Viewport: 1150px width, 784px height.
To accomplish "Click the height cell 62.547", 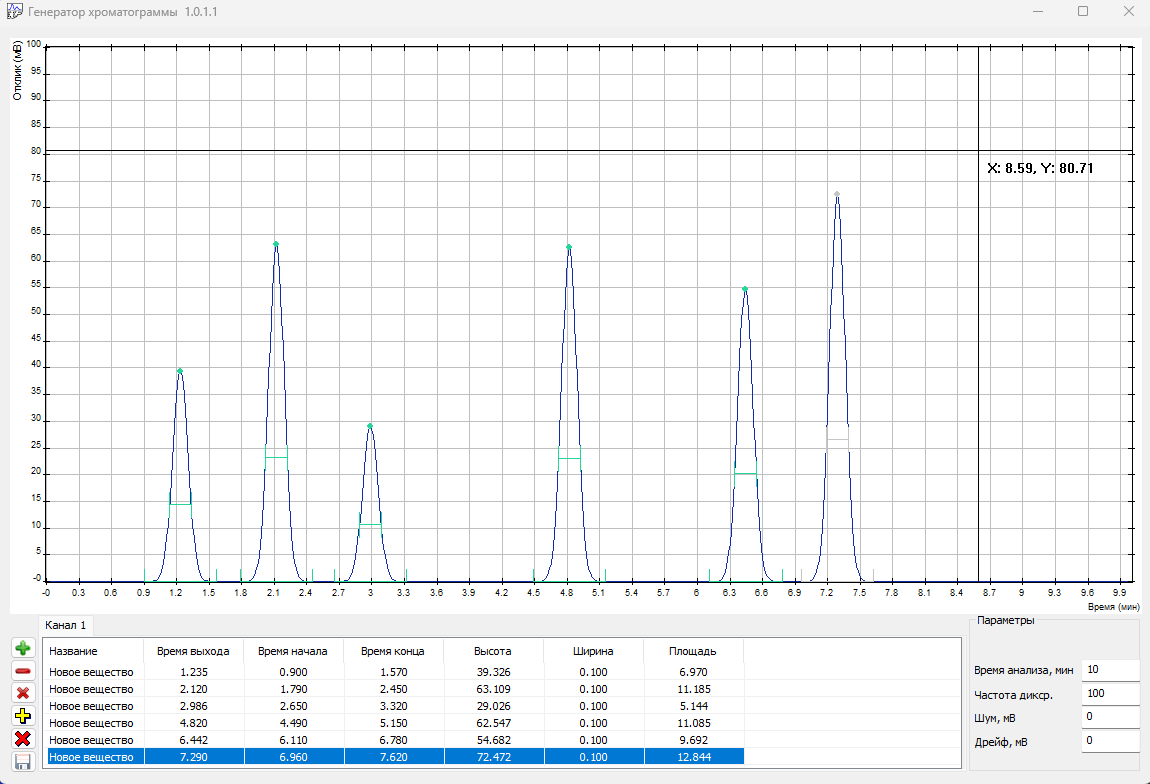I will pyautogui.click(x=493, y=723).
